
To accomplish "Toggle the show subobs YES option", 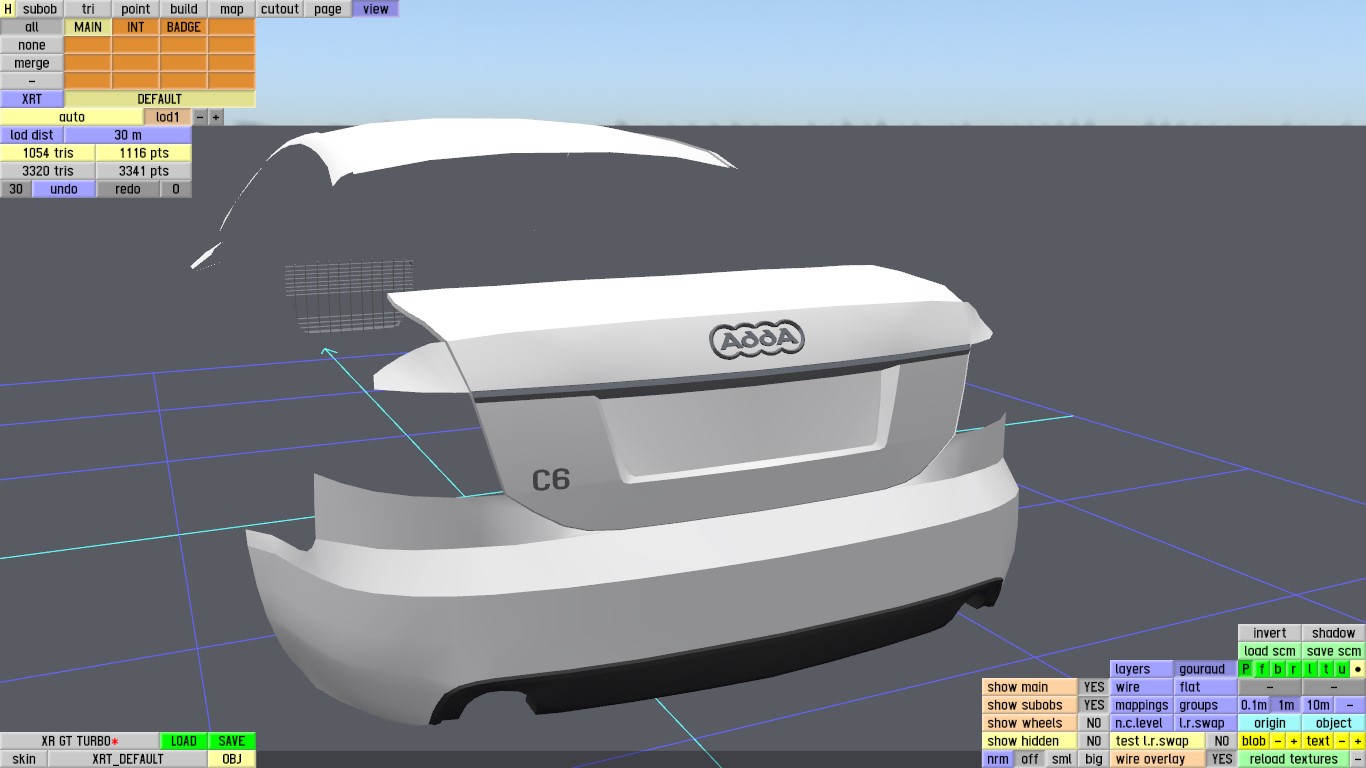I will [x=1094, y=705].
